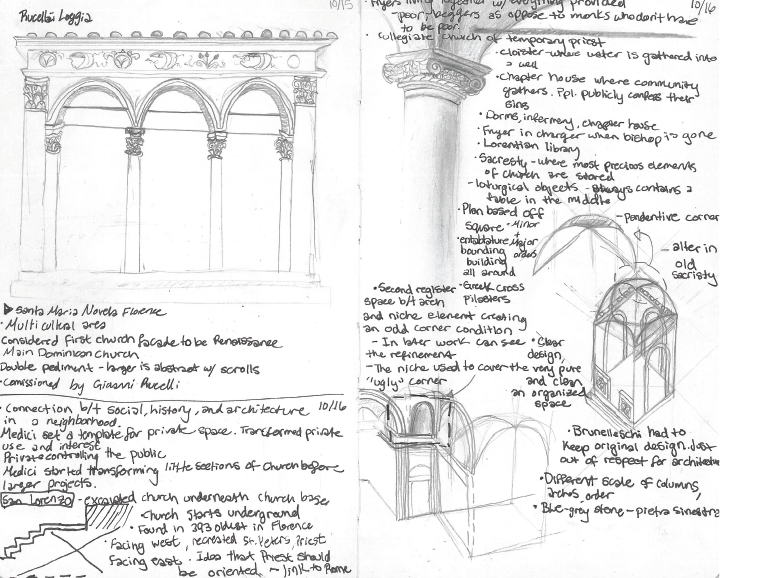Click 'Private controlling the public' line
Viewport: 761px width, 578px height.
click(83, 455)
